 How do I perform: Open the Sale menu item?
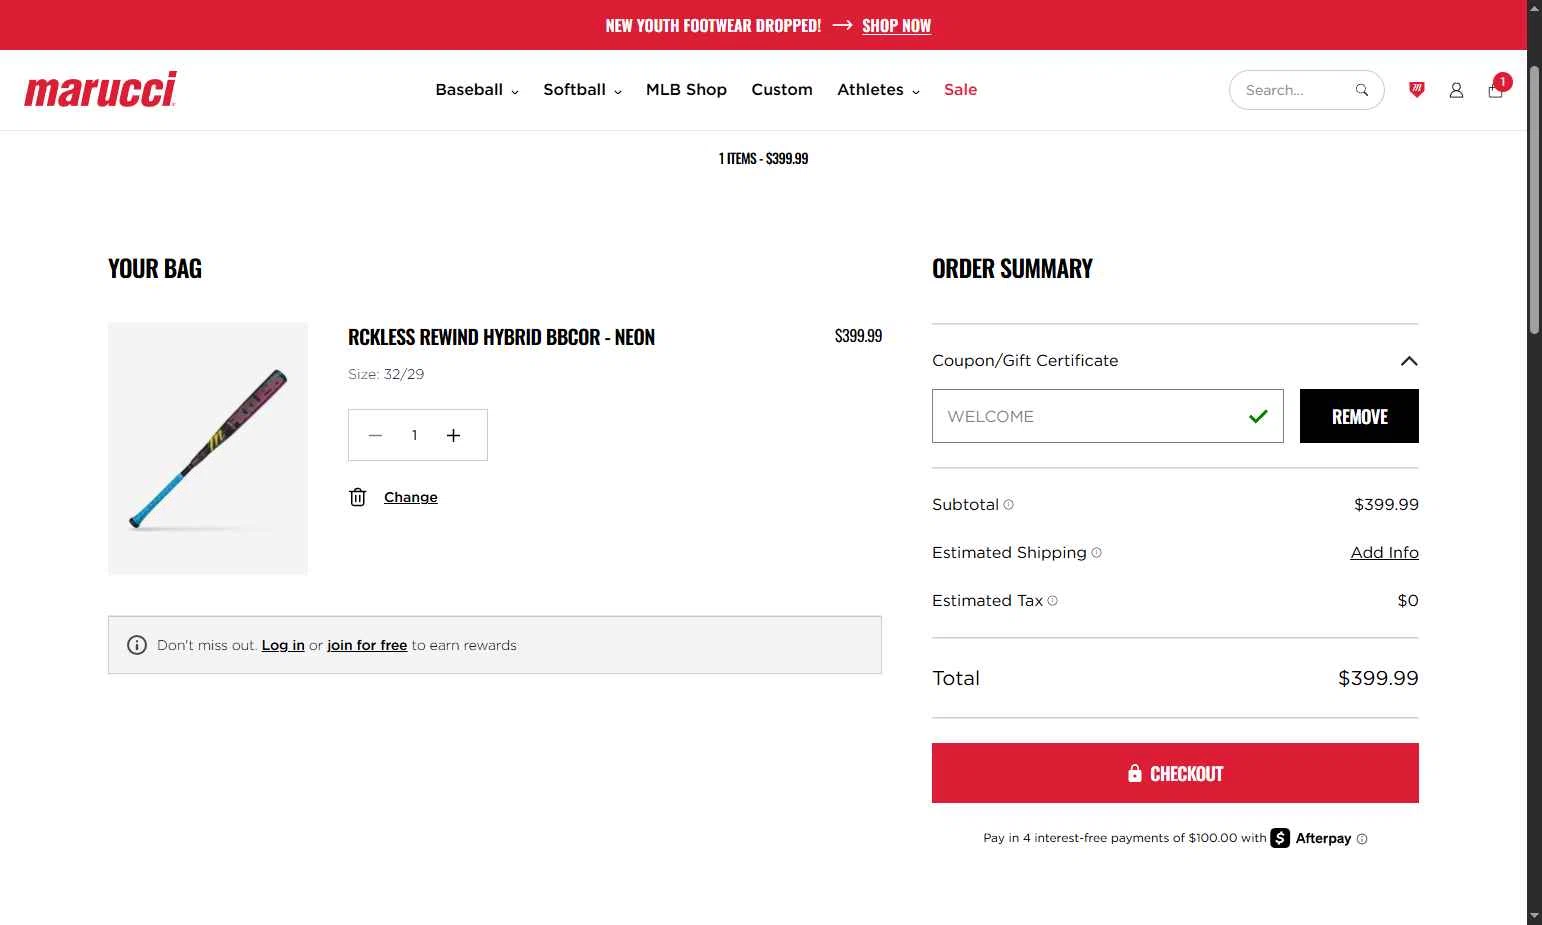coord(960,90)
